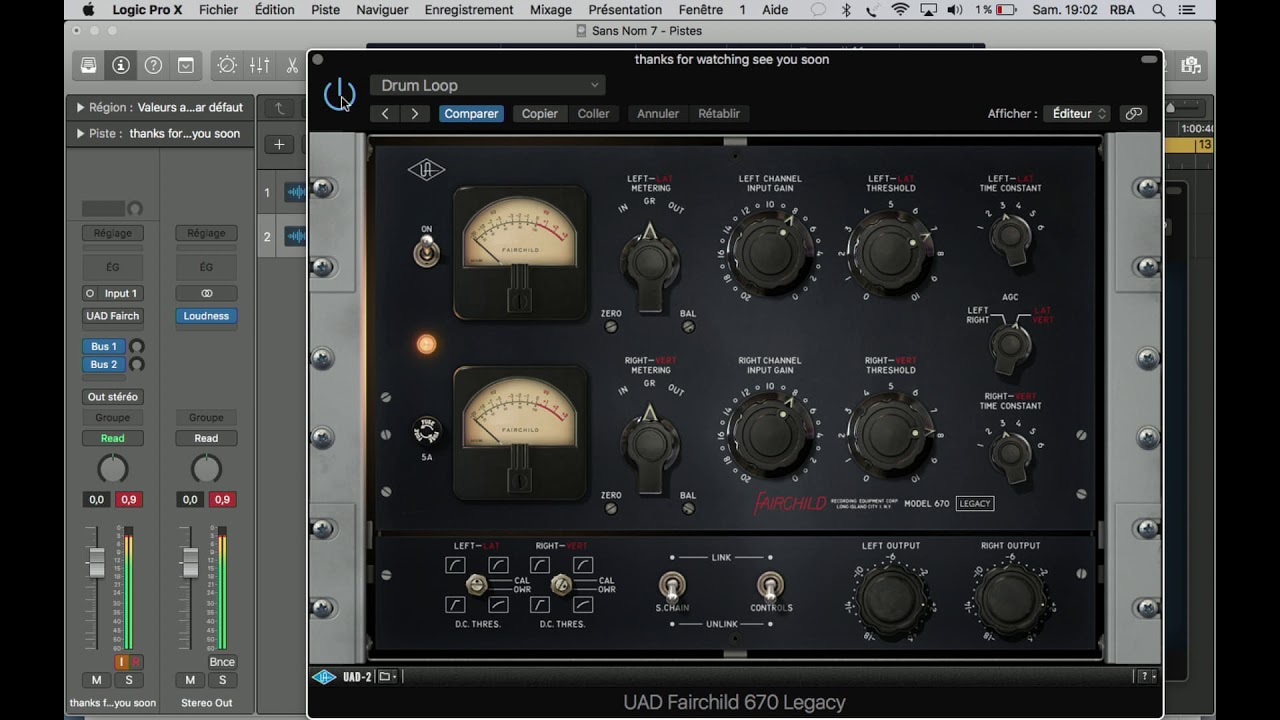Open the Afficher Éditeur dropdown
The height and width of the screenshot is (720, 1280).
[x=1077, y=114]
